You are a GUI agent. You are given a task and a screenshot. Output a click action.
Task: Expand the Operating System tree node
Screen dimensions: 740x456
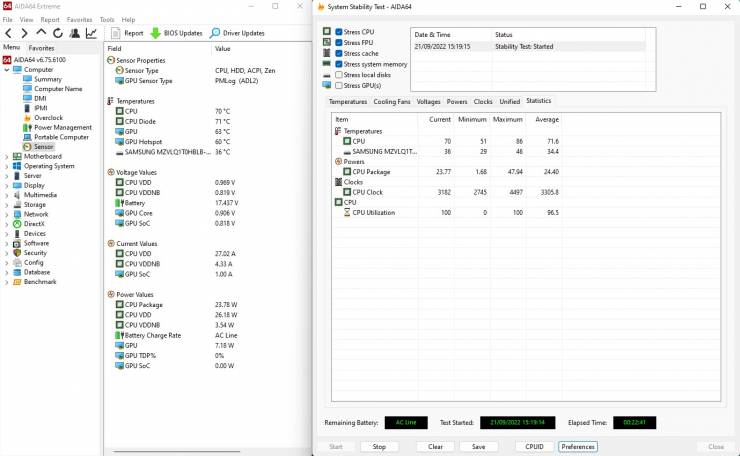click(x=7, y=166)
